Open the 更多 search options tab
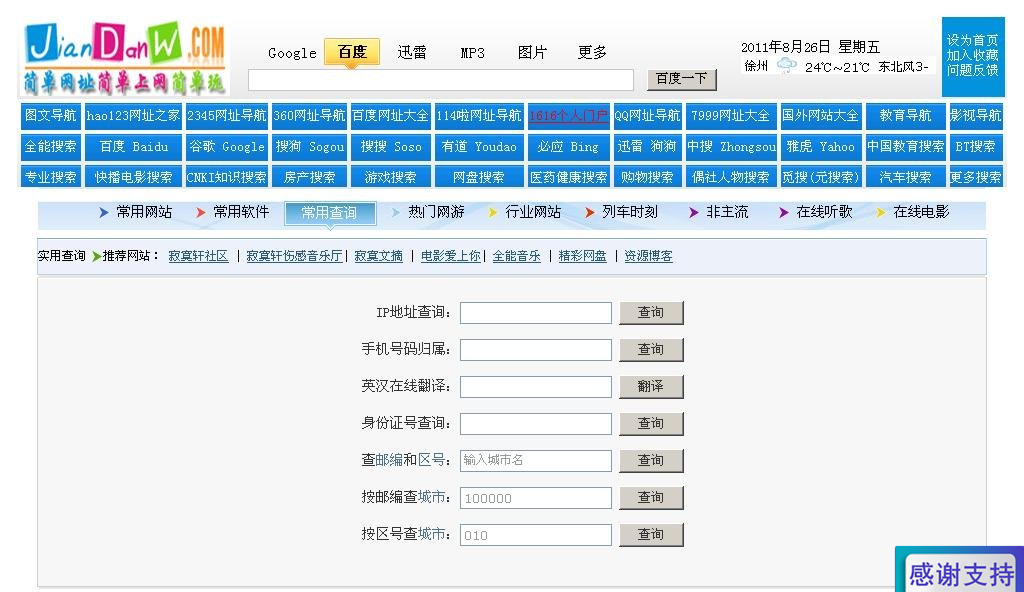The width and height of the screenshot is (1024, 592). (592, 52)
